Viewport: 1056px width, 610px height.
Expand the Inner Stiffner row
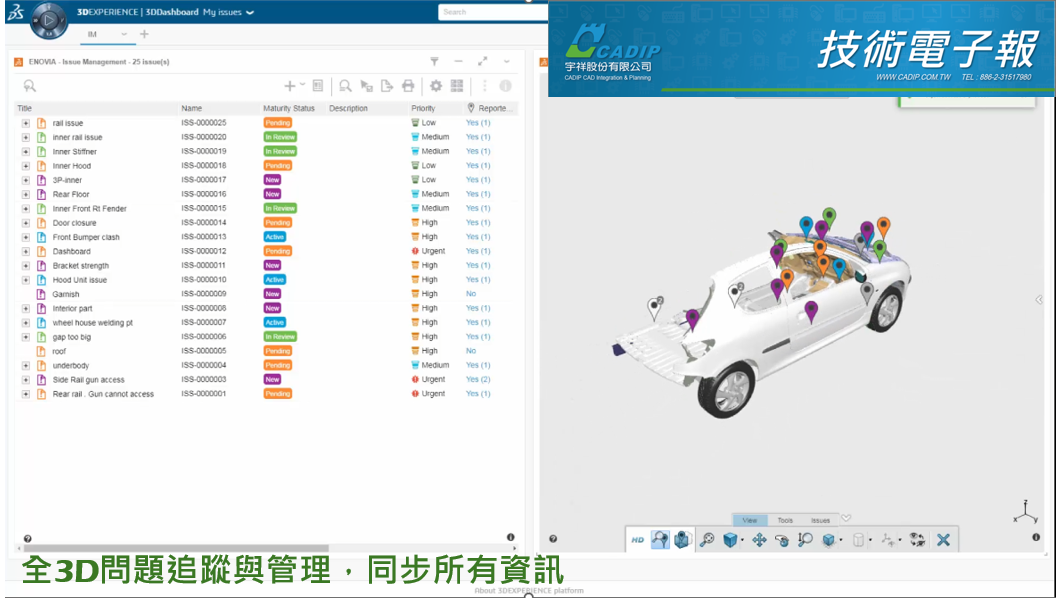tap(26, 151)
